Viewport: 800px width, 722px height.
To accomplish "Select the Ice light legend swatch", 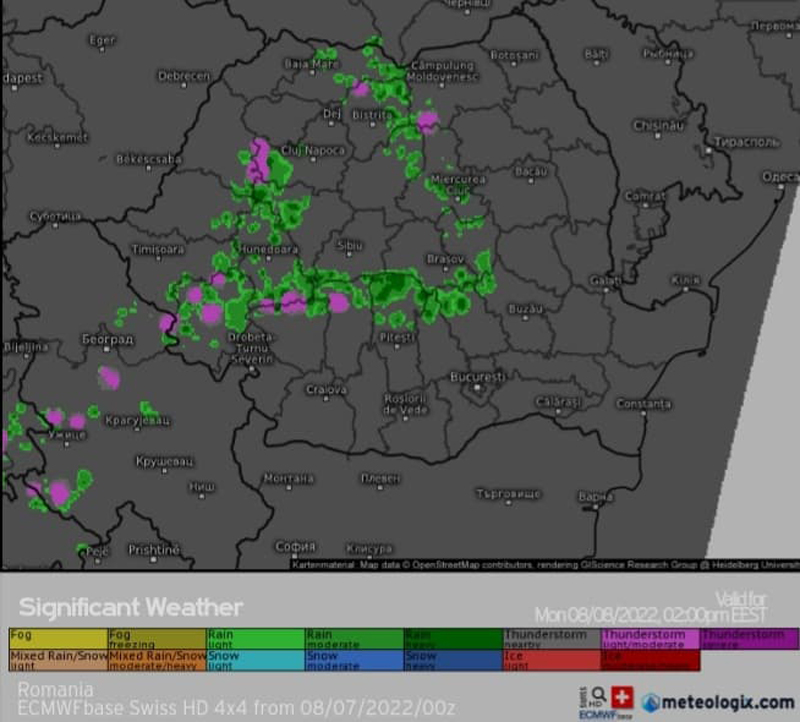I will pyautogui.click(x=551, y=661).
